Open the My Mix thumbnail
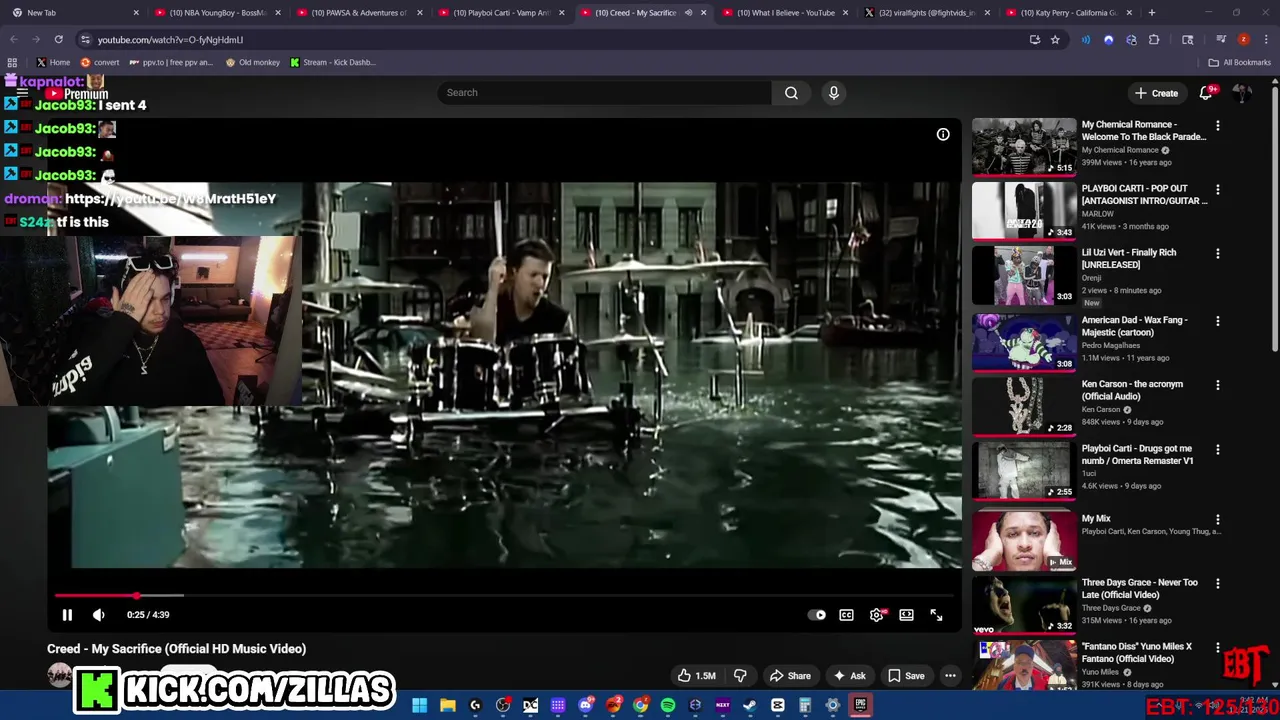The height and width of the screenshot is (720, 1280). coord(1024,540)
